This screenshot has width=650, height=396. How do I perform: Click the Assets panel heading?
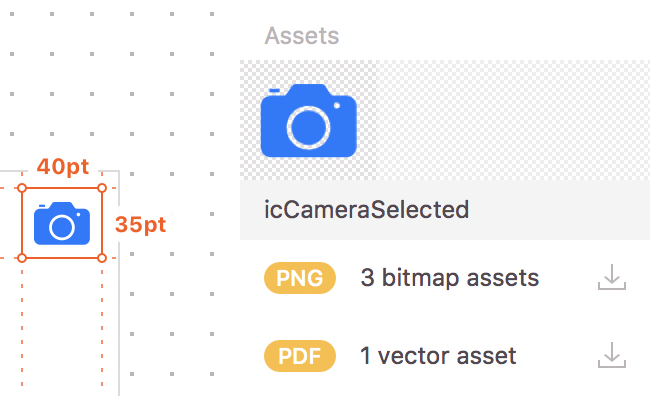[x=302, y=36]
